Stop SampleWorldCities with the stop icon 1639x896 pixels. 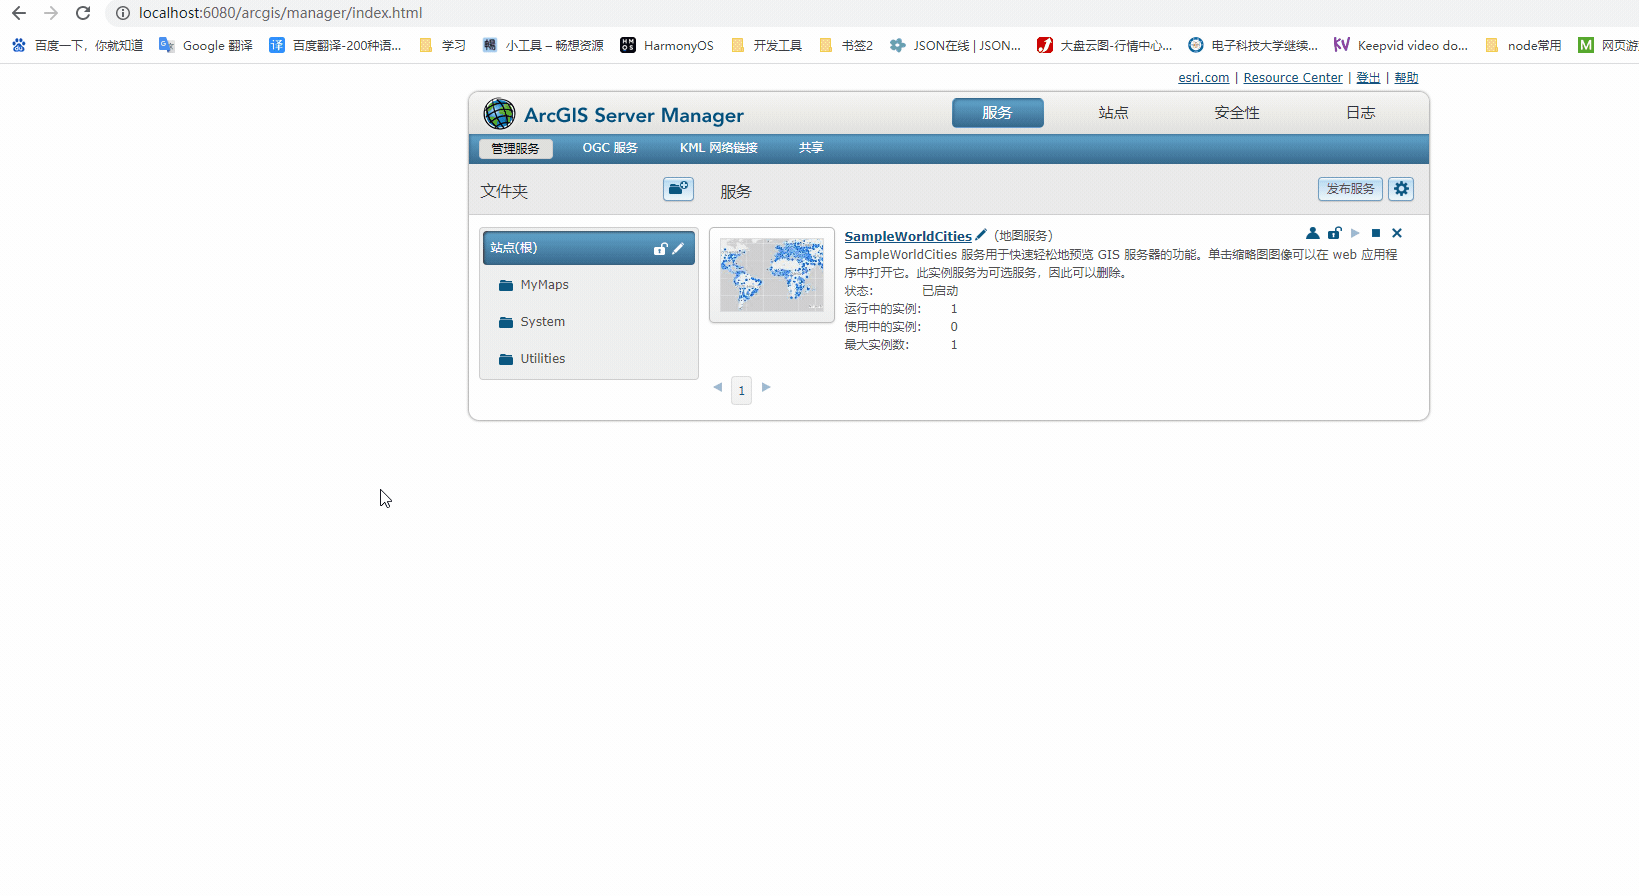[1376, 233]
